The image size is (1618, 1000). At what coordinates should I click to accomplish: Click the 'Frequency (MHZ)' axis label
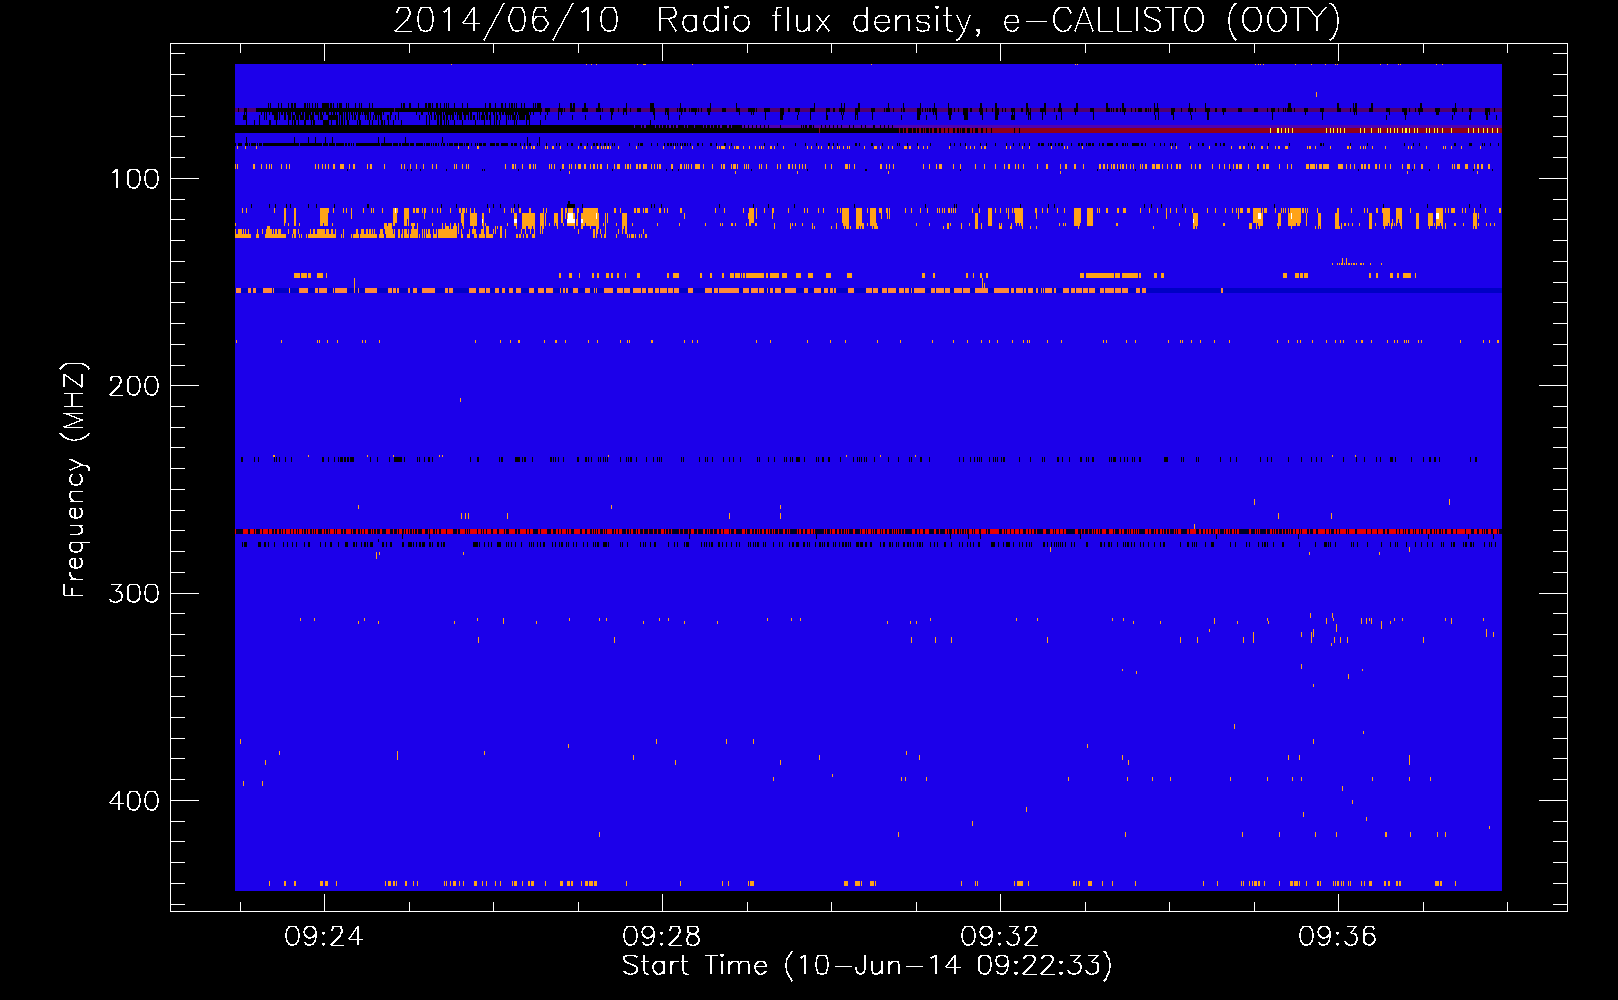[x=75, y=480]
